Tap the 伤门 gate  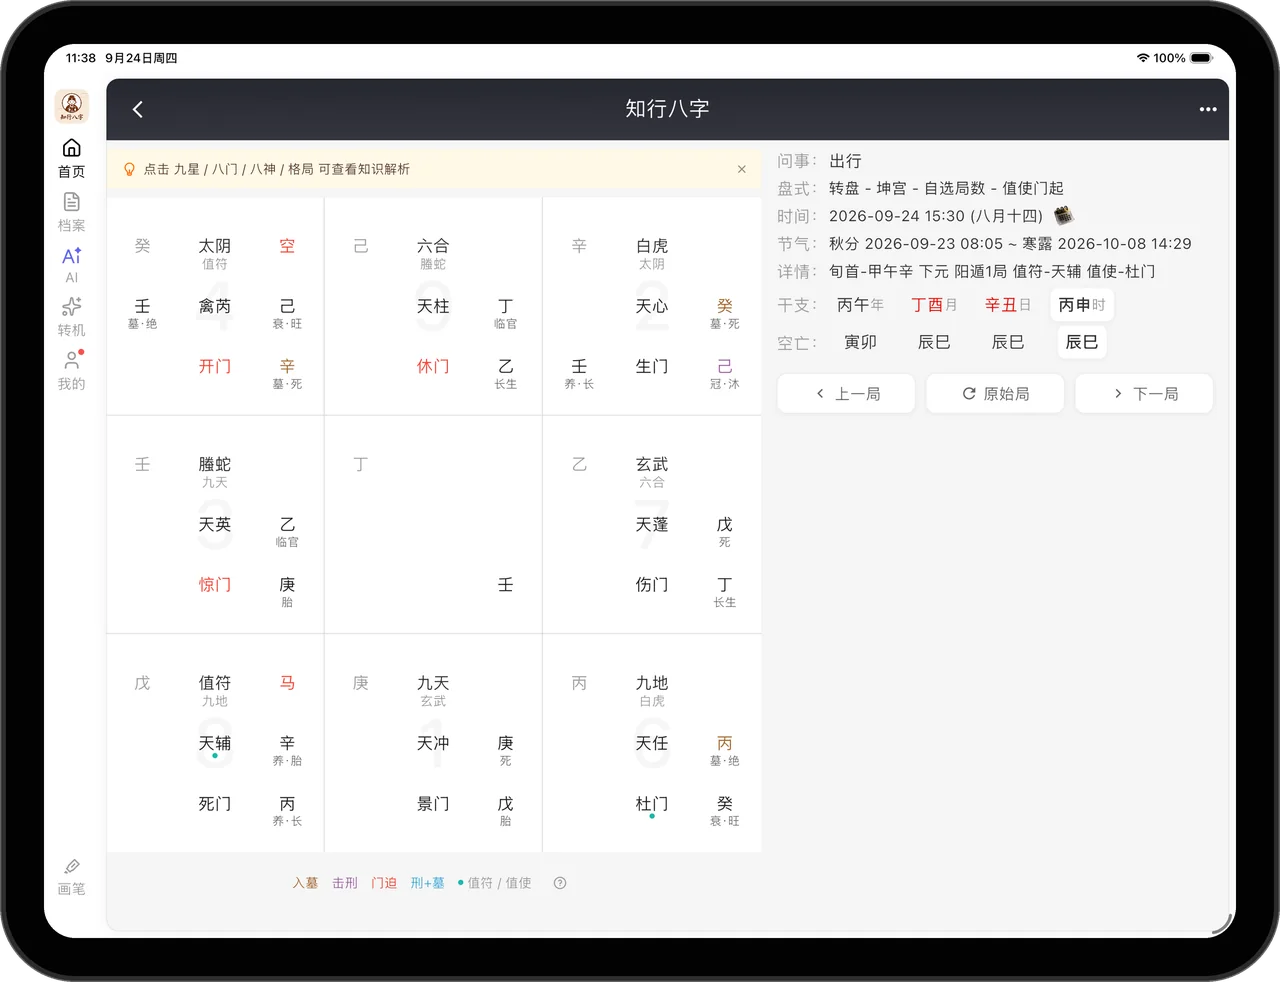click(x=652, y=585)
